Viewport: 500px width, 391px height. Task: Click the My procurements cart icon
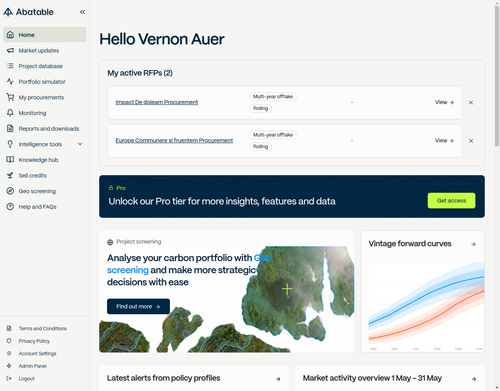(10, 97)
